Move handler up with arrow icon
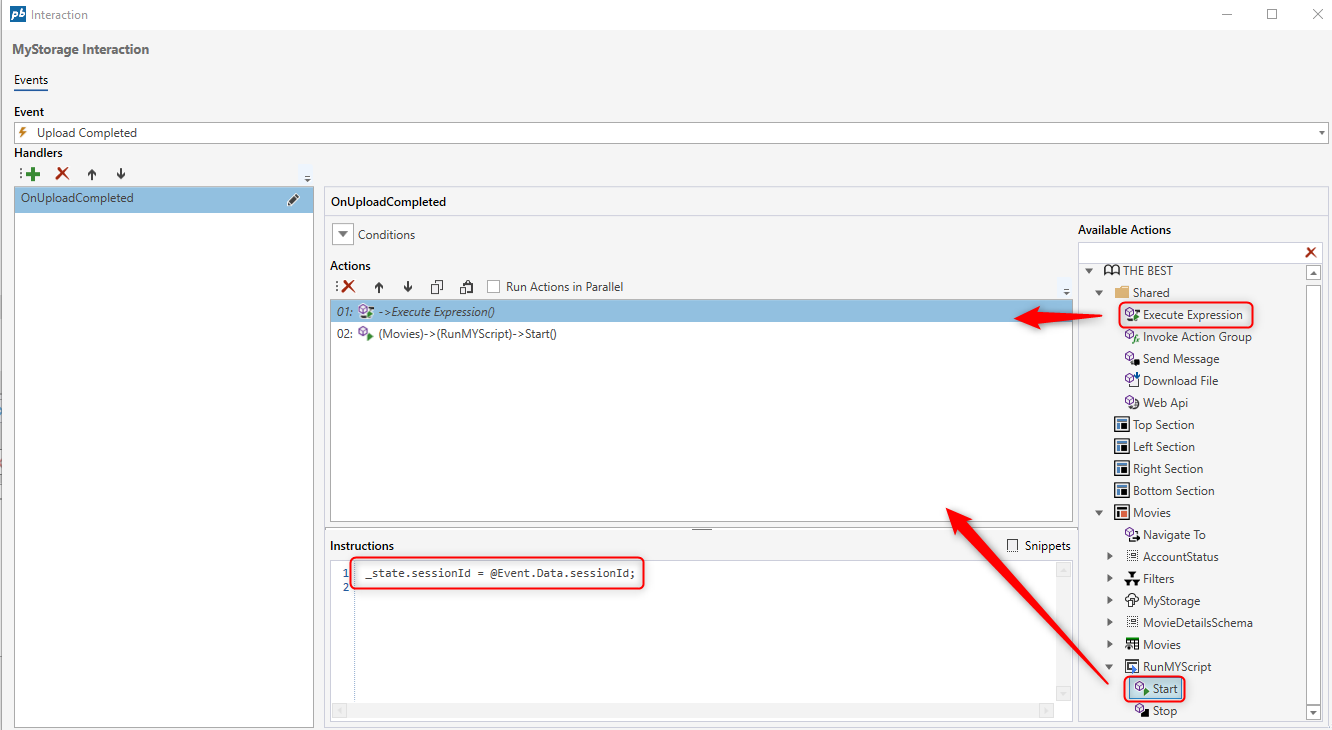The image size is (1332, 730). click(92, 174)
